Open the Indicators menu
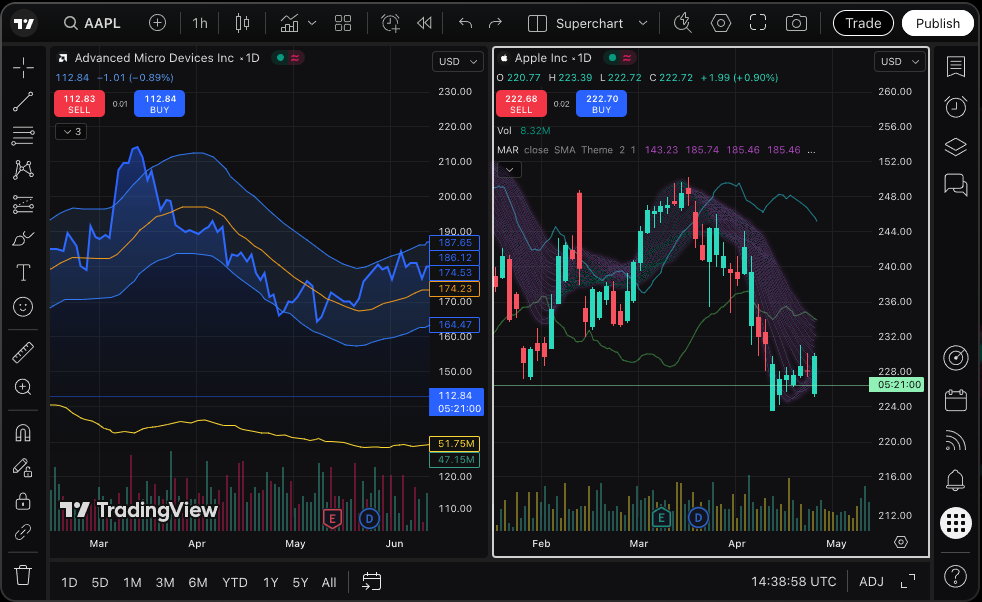This screenshot has height=602, width=982. 289,23
